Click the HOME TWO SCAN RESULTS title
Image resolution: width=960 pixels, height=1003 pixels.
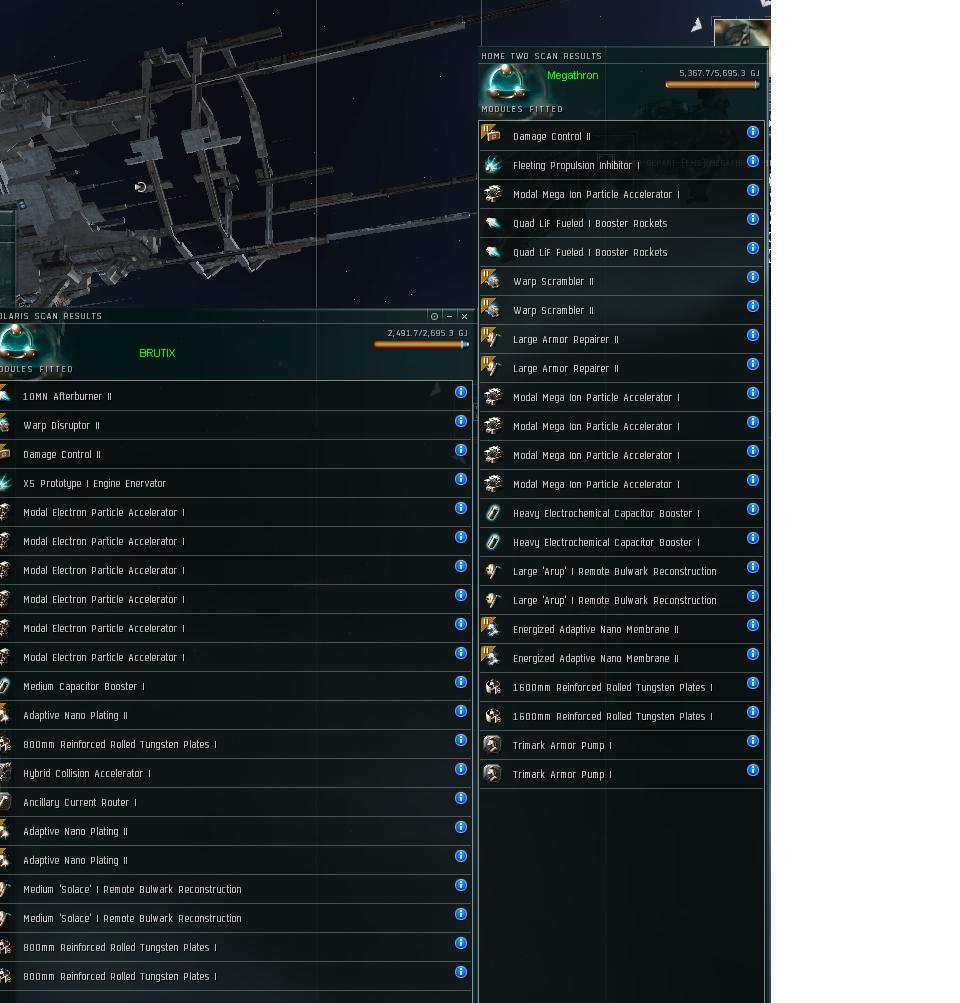pyautogui.click(x=541, y=56)
